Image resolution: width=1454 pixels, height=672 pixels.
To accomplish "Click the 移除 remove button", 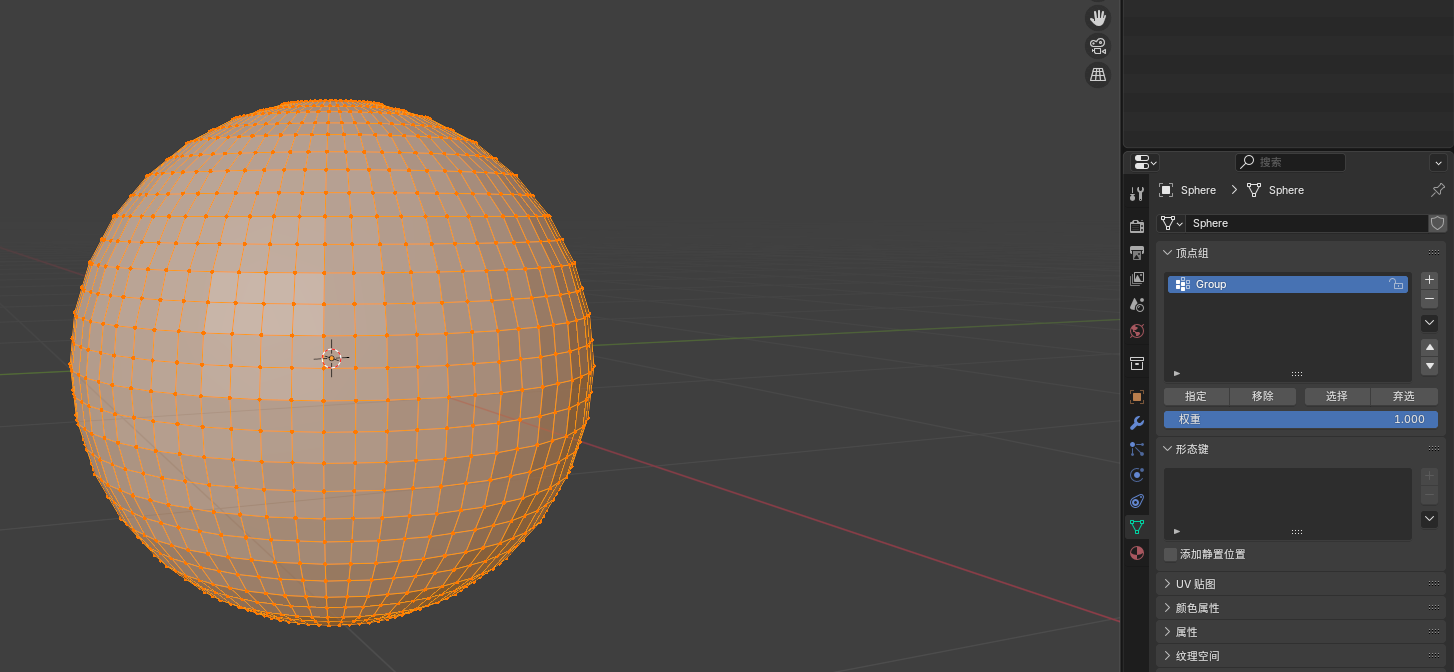I will (x=1263, y=396).
